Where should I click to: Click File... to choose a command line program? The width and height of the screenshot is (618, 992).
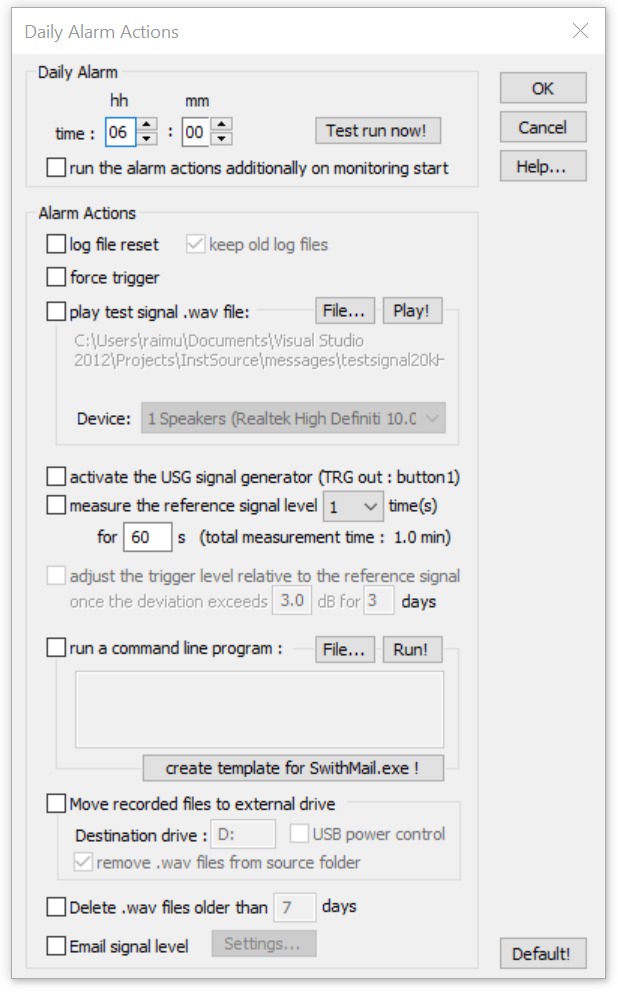pos(346,649)
